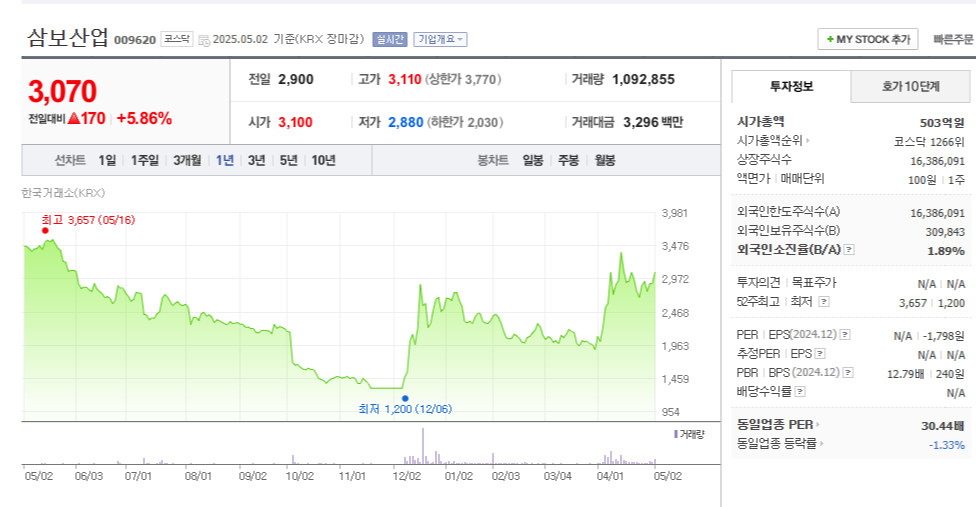Switch to the 호가10단계 tab
The image size is (976, 507).
pyautogui.click(x=910, y=86)
